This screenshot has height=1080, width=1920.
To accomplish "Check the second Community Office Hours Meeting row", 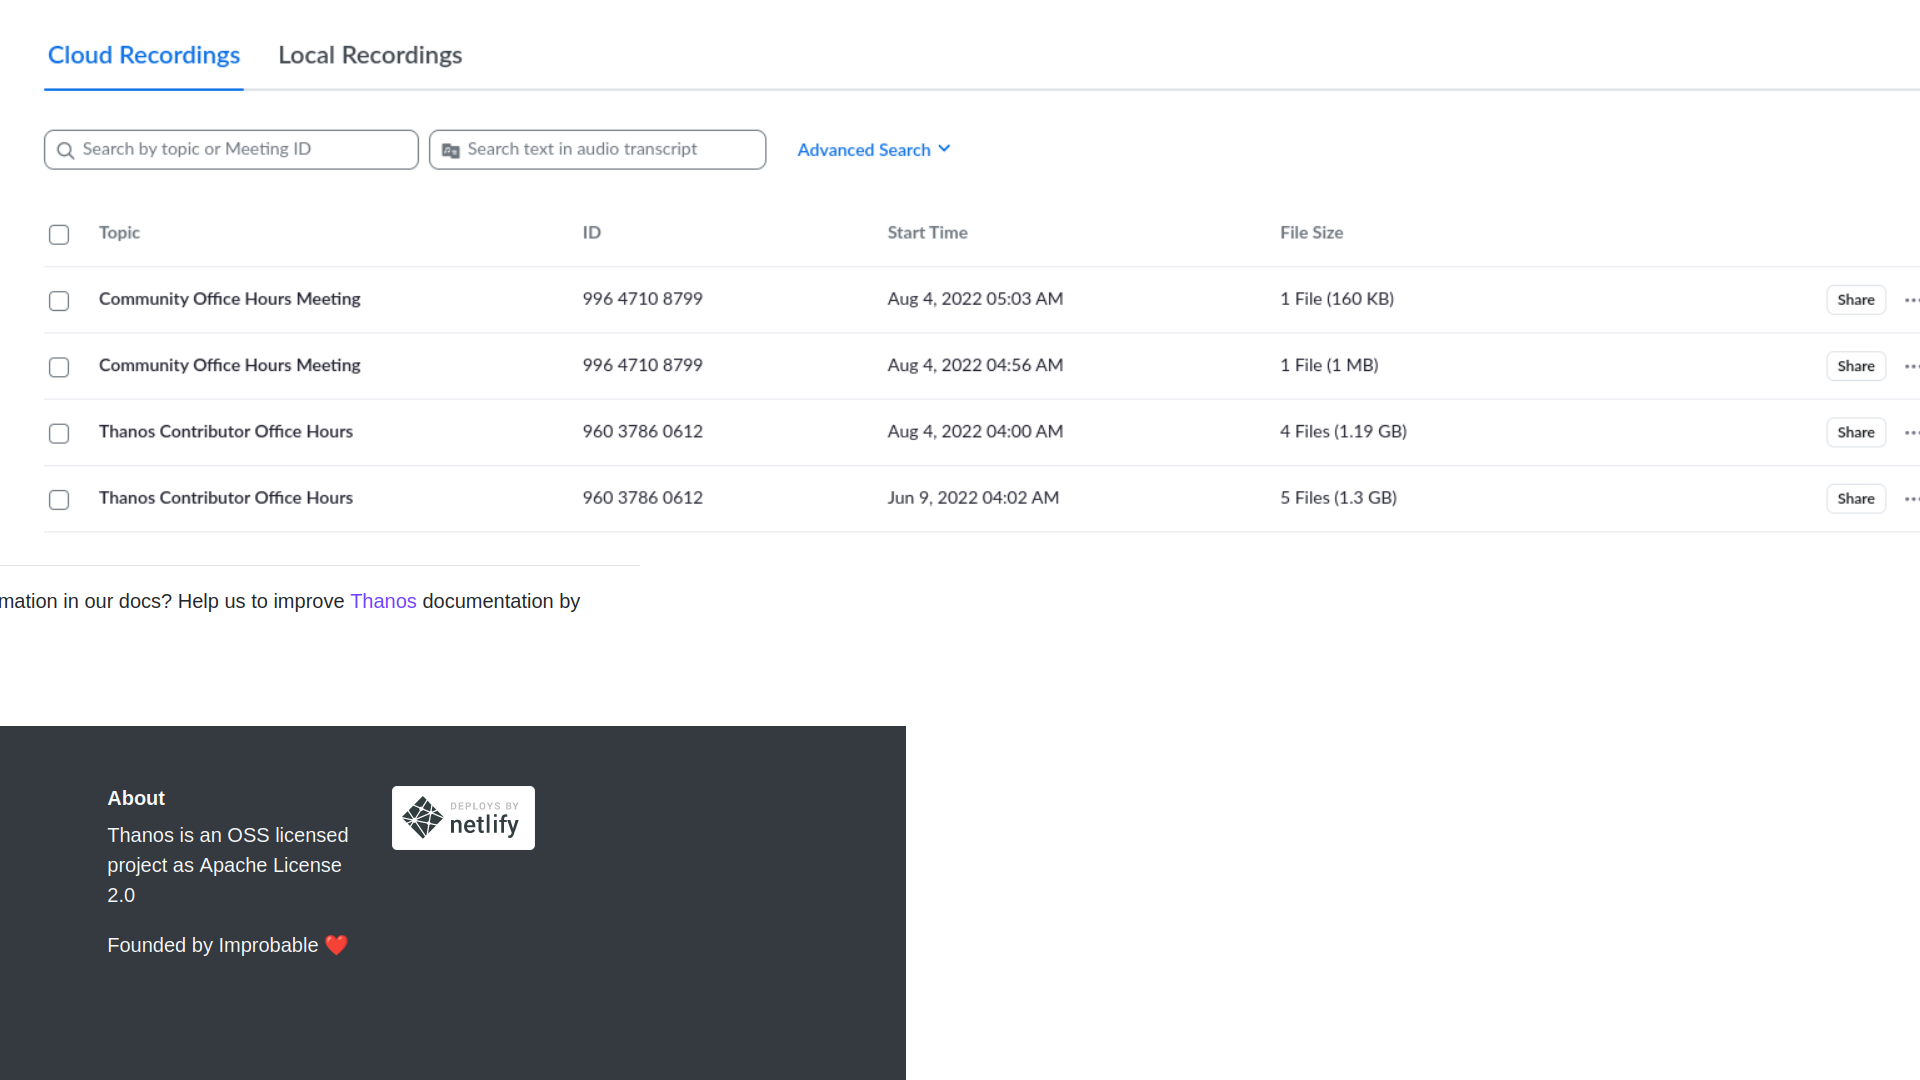I will [59, 366].
